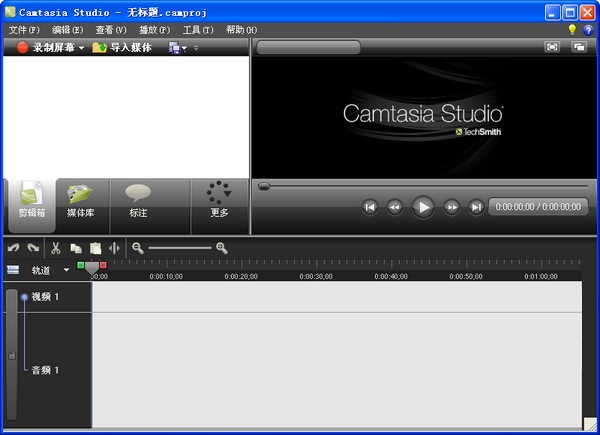Click the split clip icon
Viewport: 600px width, 435px height.
coord(115,248)
